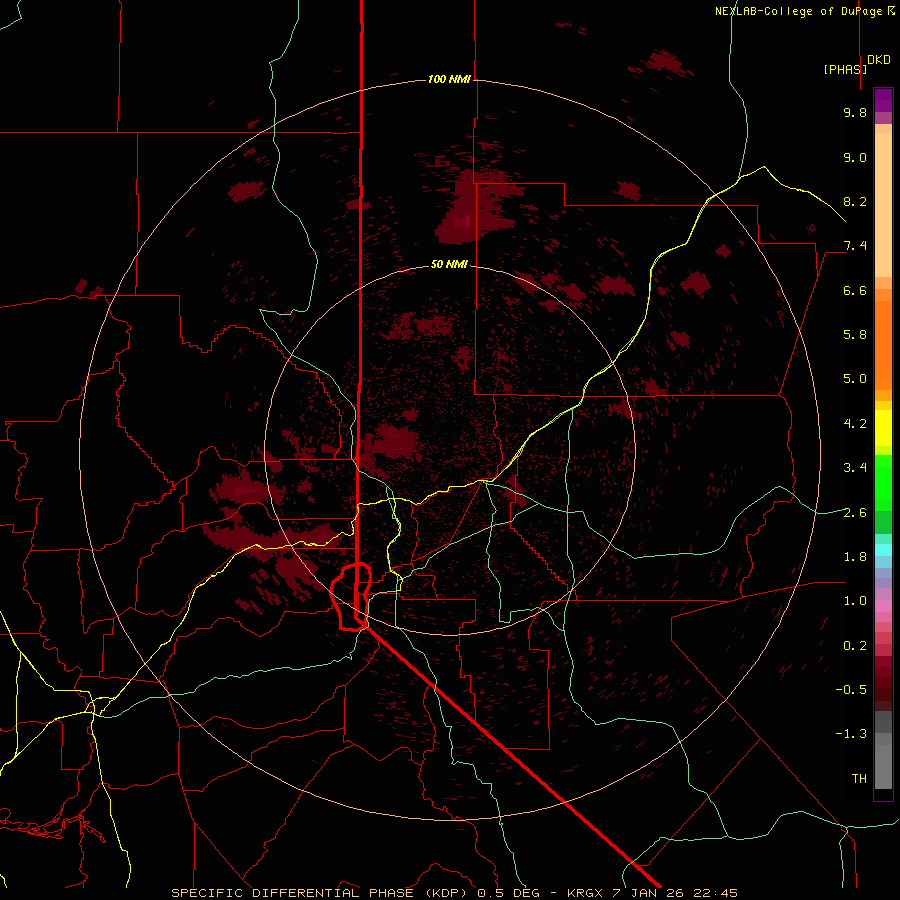900x900 pixels.
Task: Click the 9.0 value on the color scale
Action: click(x=855, y=157)
